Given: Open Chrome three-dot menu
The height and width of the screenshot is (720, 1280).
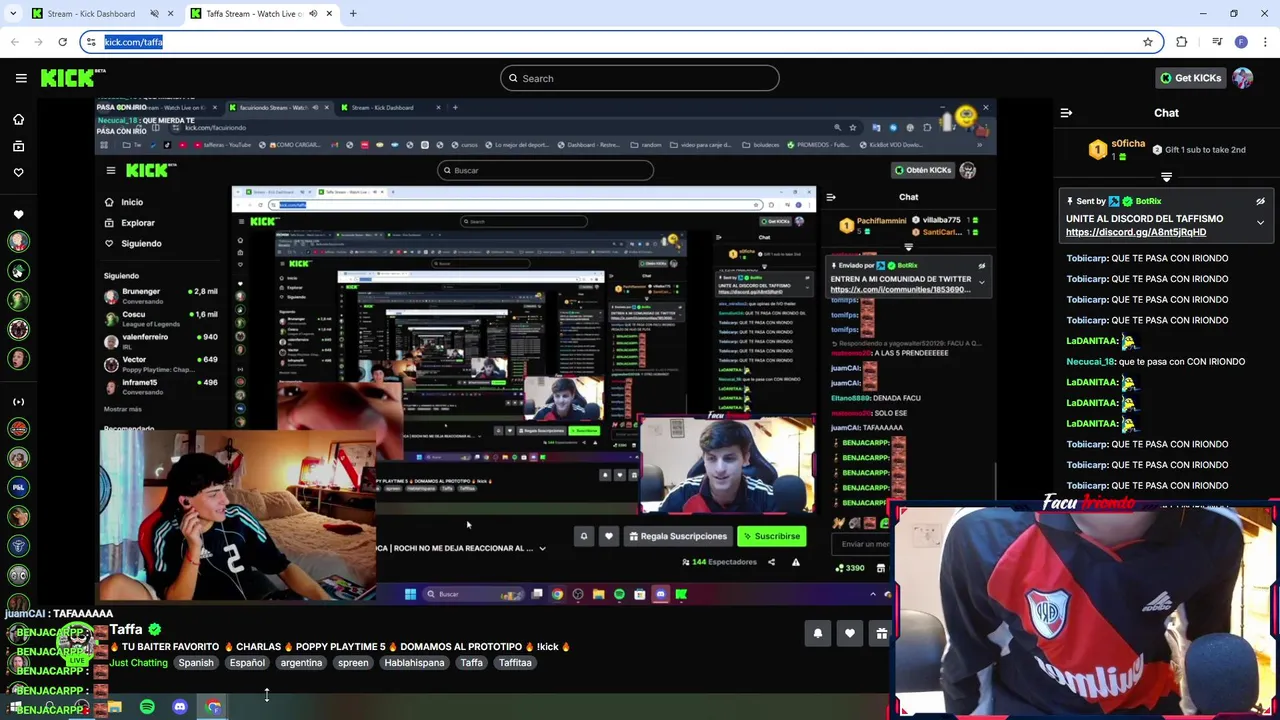Looking at the screenshot, I should [x=1266, y=42].
